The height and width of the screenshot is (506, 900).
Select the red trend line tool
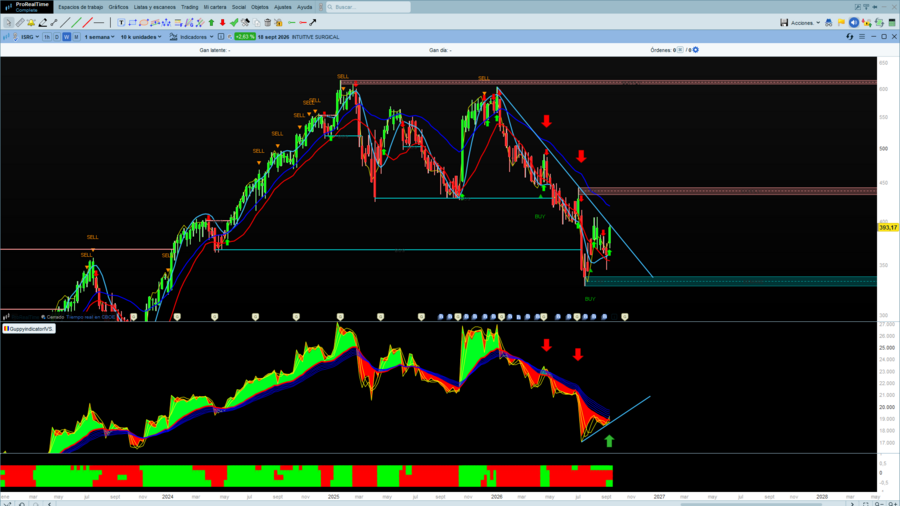coord(87,22)
